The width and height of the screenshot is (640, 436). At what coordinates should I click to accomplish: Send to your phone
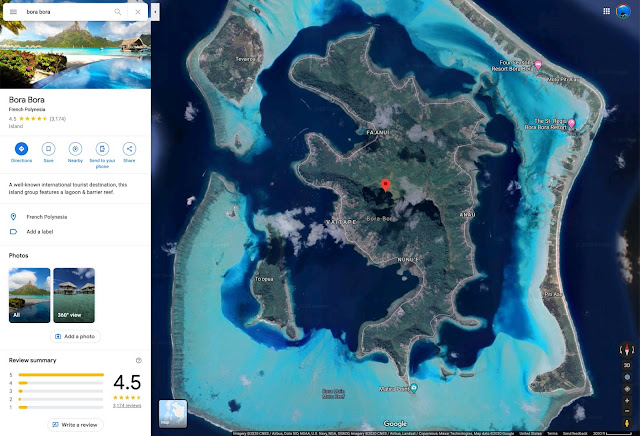click(102, 149)
